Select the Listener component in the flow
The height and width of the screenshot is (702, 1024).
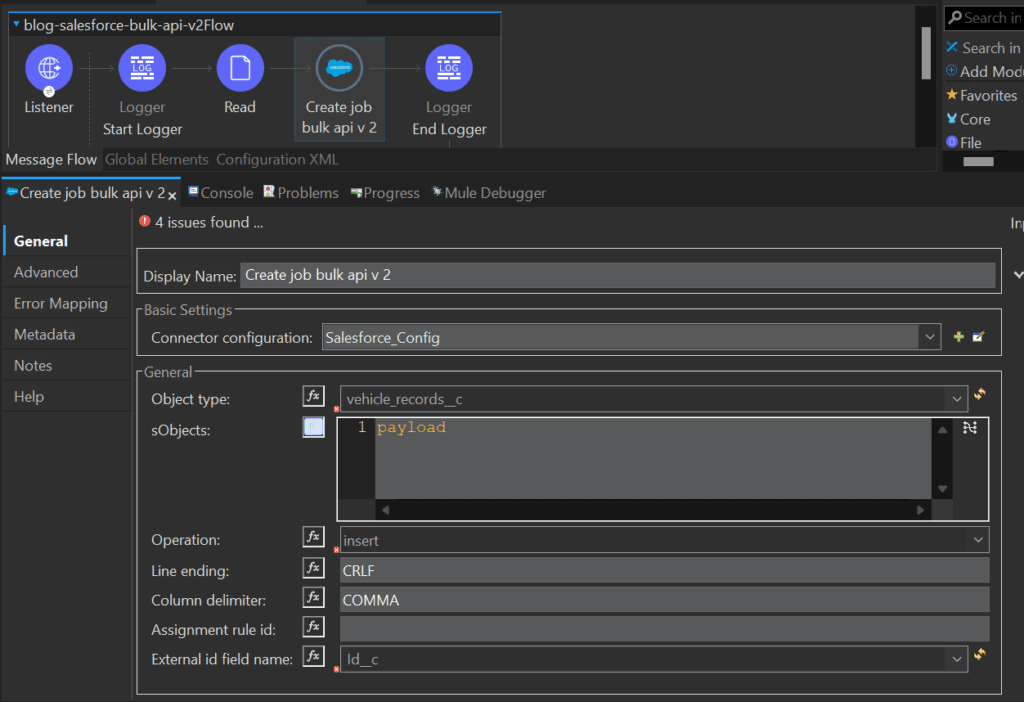tap(48, 67)
